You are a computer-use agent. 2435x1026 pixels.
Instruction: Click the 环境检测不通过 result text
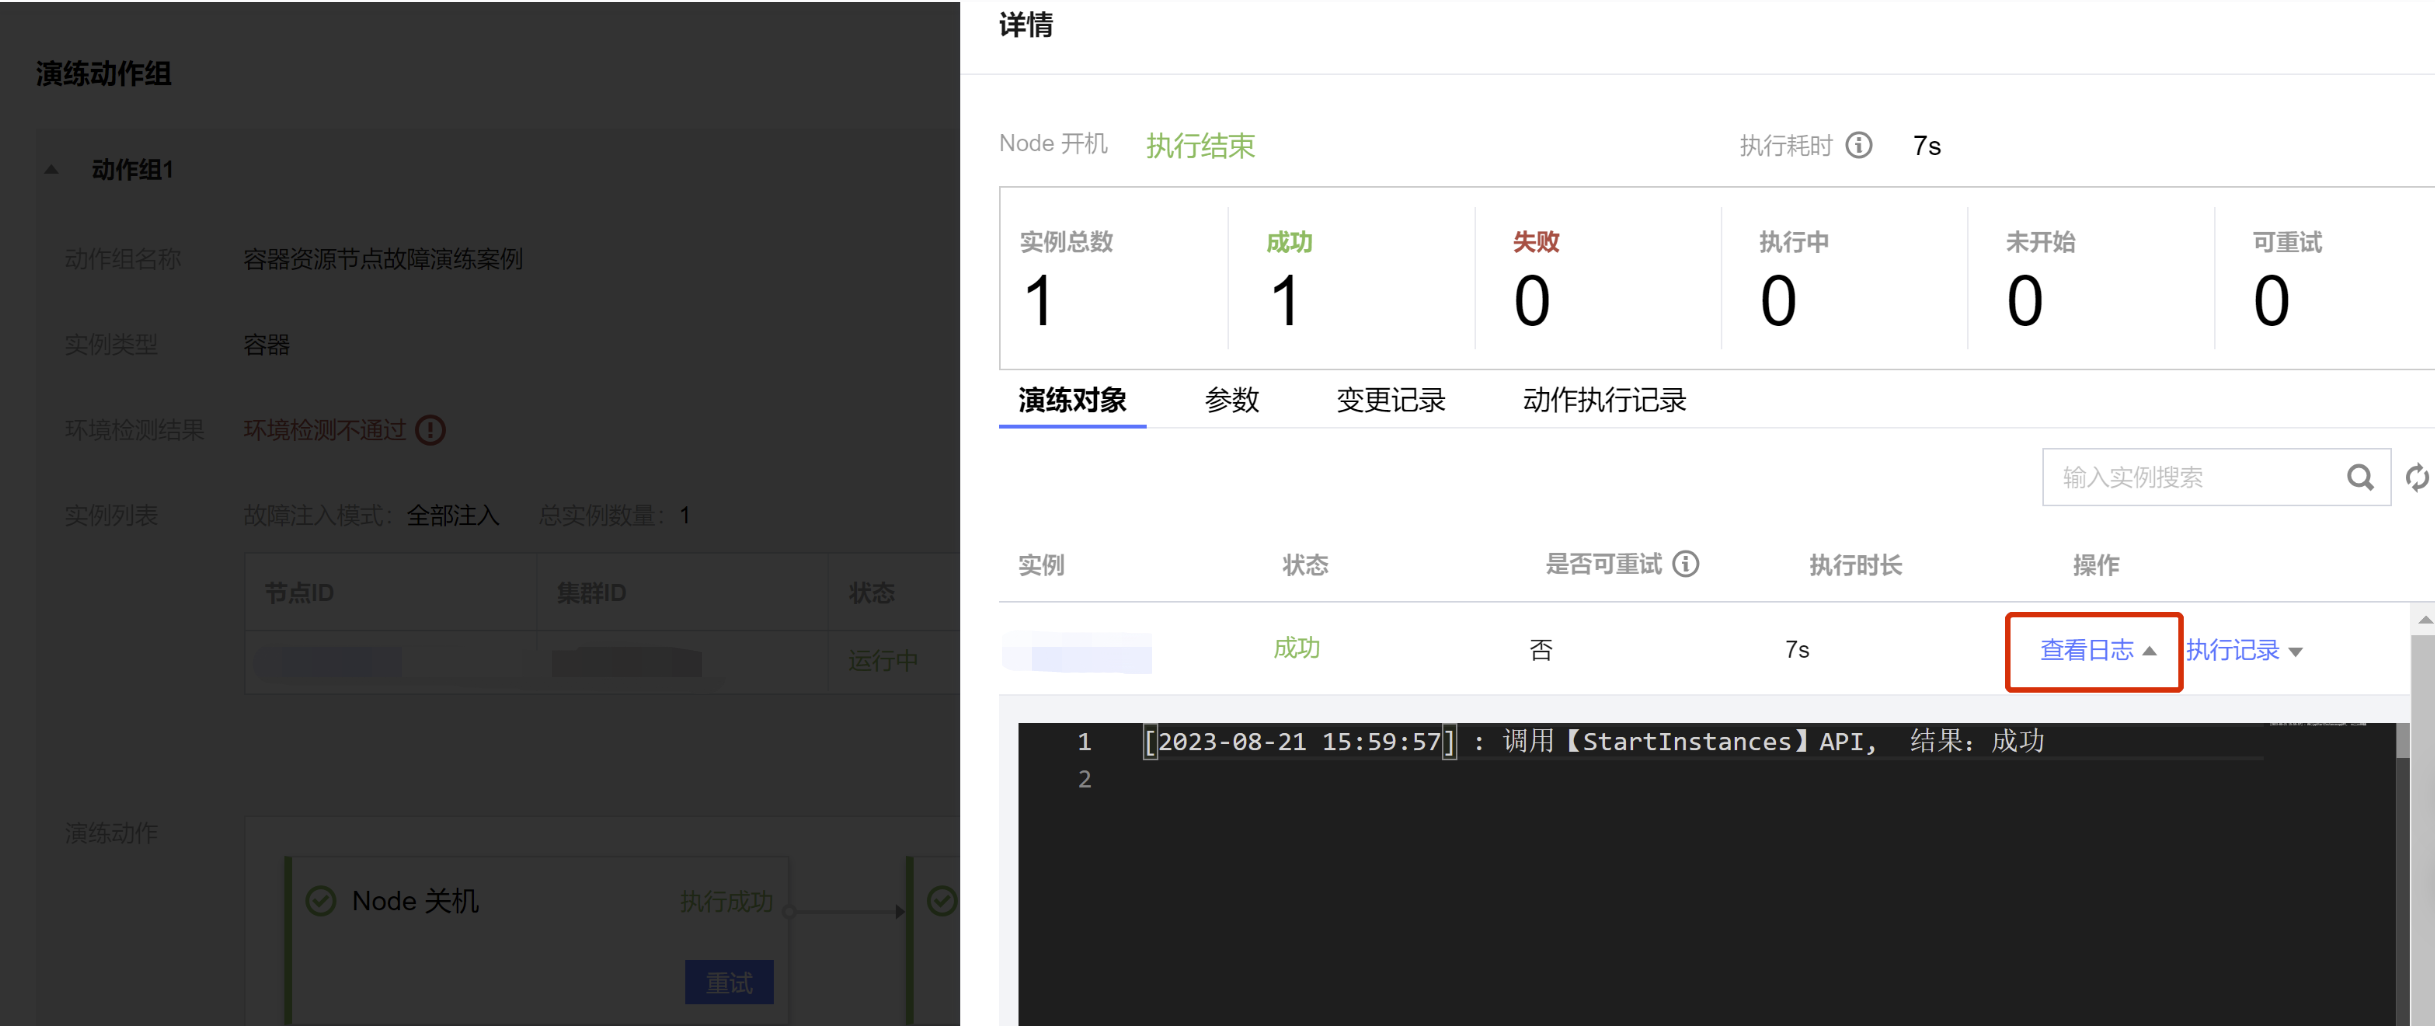tap(325, 430)
